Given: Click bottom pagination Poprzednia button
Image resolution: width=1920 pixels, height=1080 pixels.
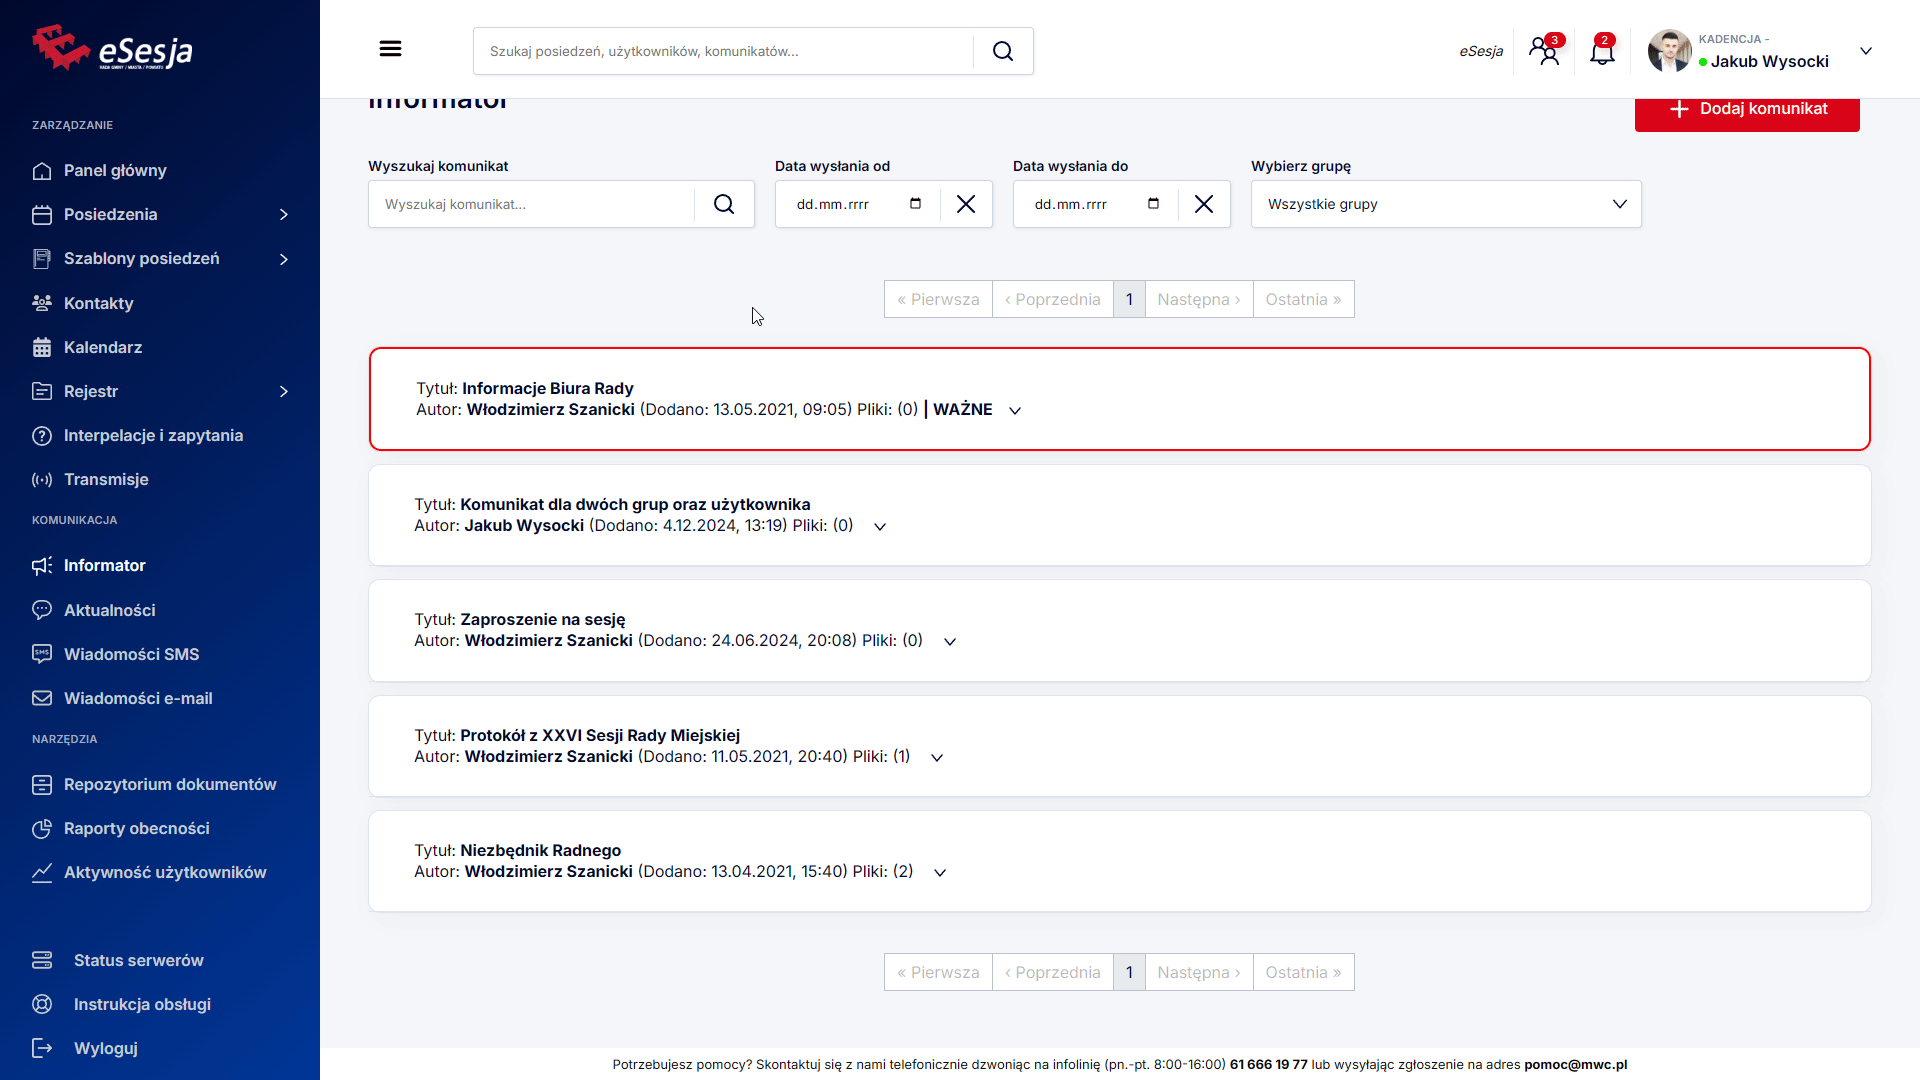Looking at the screenshot, I should (x=1053, y=972).
